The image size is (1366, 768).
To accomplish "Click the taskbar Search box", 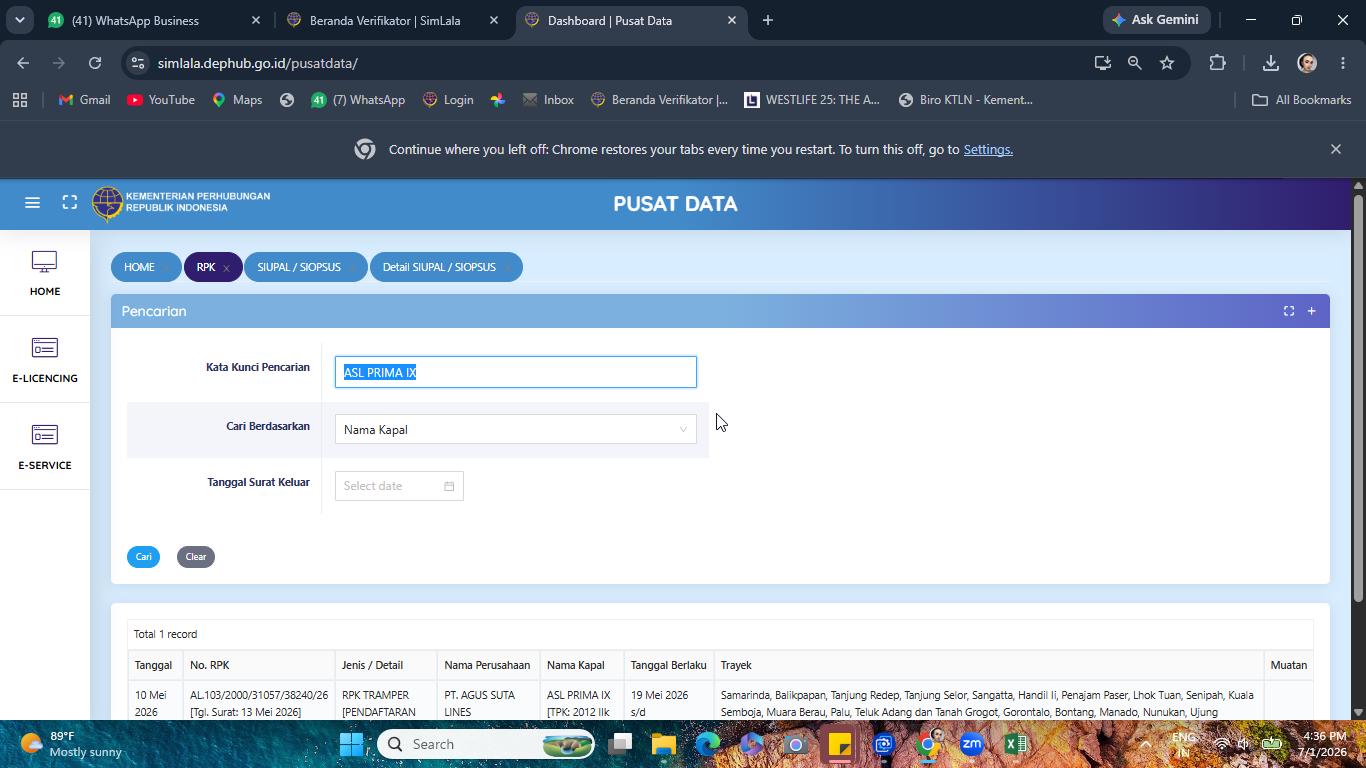I will pos(486,744).
